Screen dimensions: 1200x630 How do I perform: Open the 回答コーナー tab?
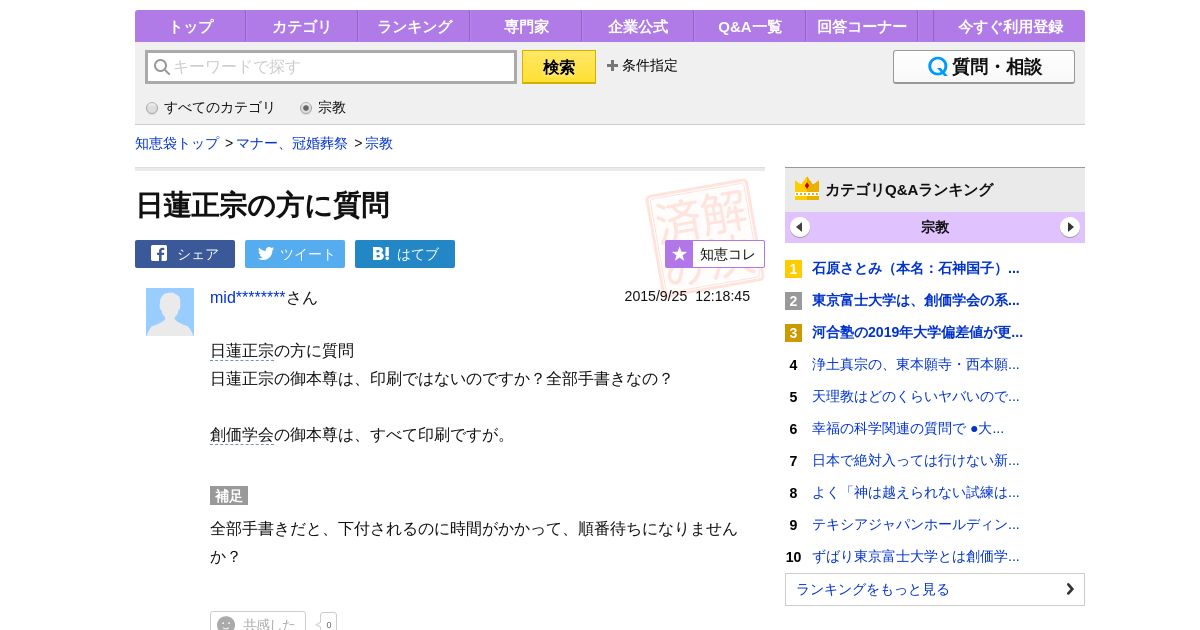click(x=862, y=26)
